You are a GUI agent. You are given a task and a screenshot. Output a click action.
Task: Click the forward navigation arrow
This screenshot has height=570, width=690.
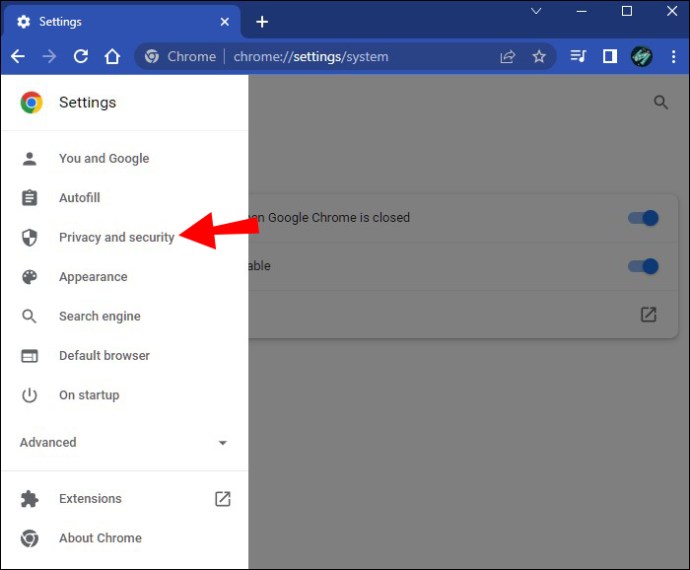click(x=49, y=56)
